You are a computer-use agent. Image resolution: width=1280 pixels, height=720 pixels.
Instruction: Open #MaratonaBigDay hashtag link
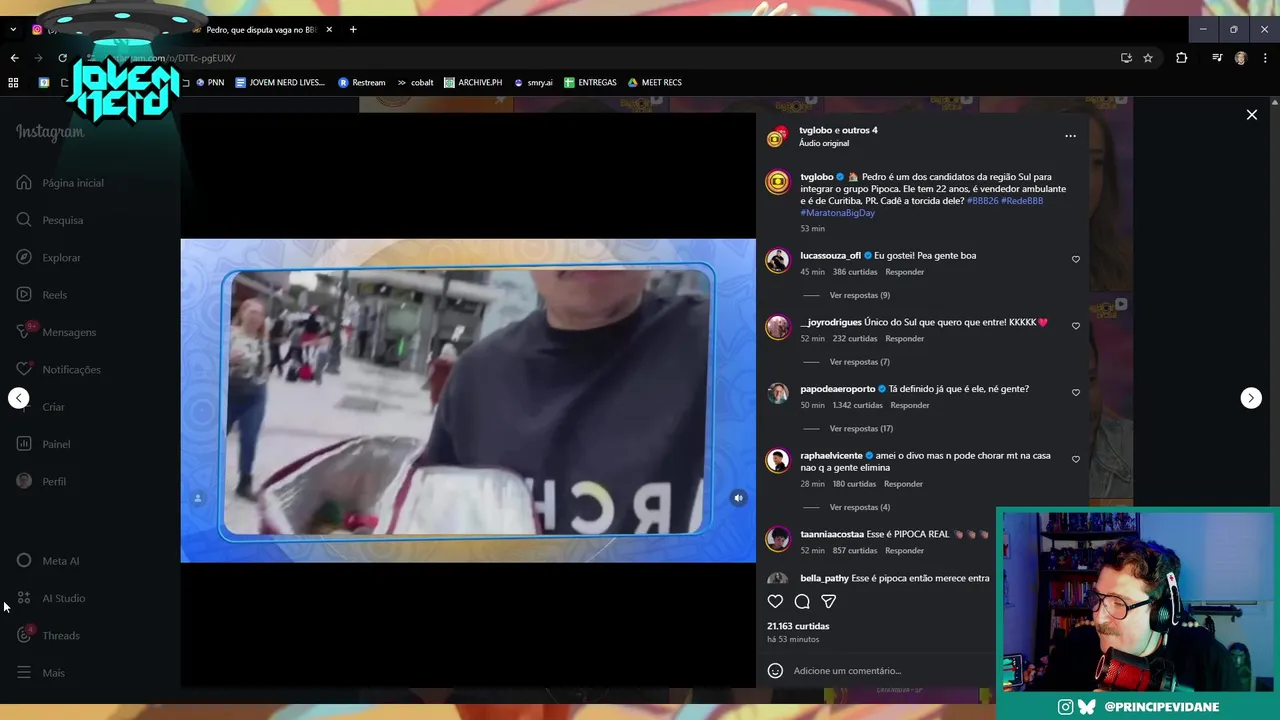coord(838,213)
